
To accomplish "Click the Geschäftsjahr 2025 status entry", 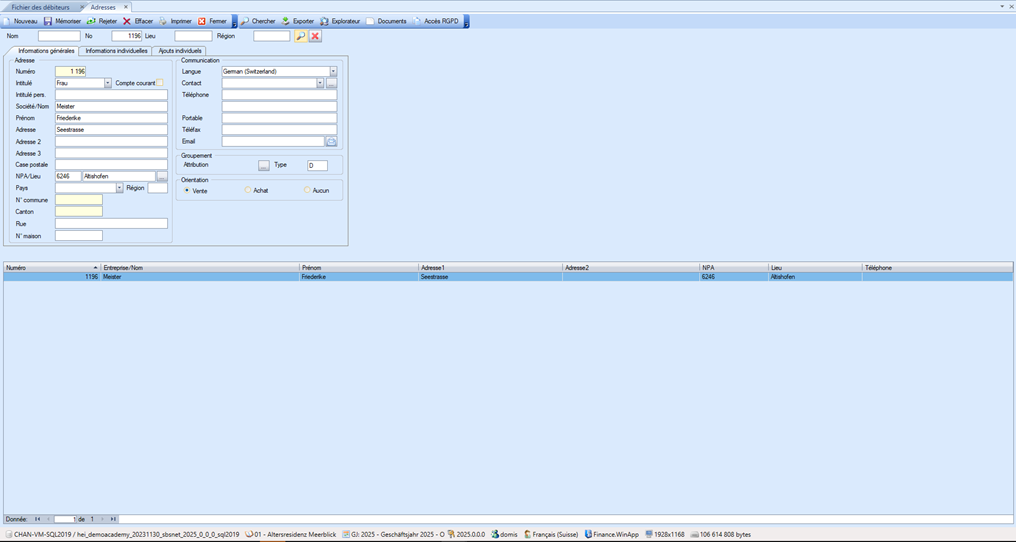I will pyautogui.click(x=393, y=534).
